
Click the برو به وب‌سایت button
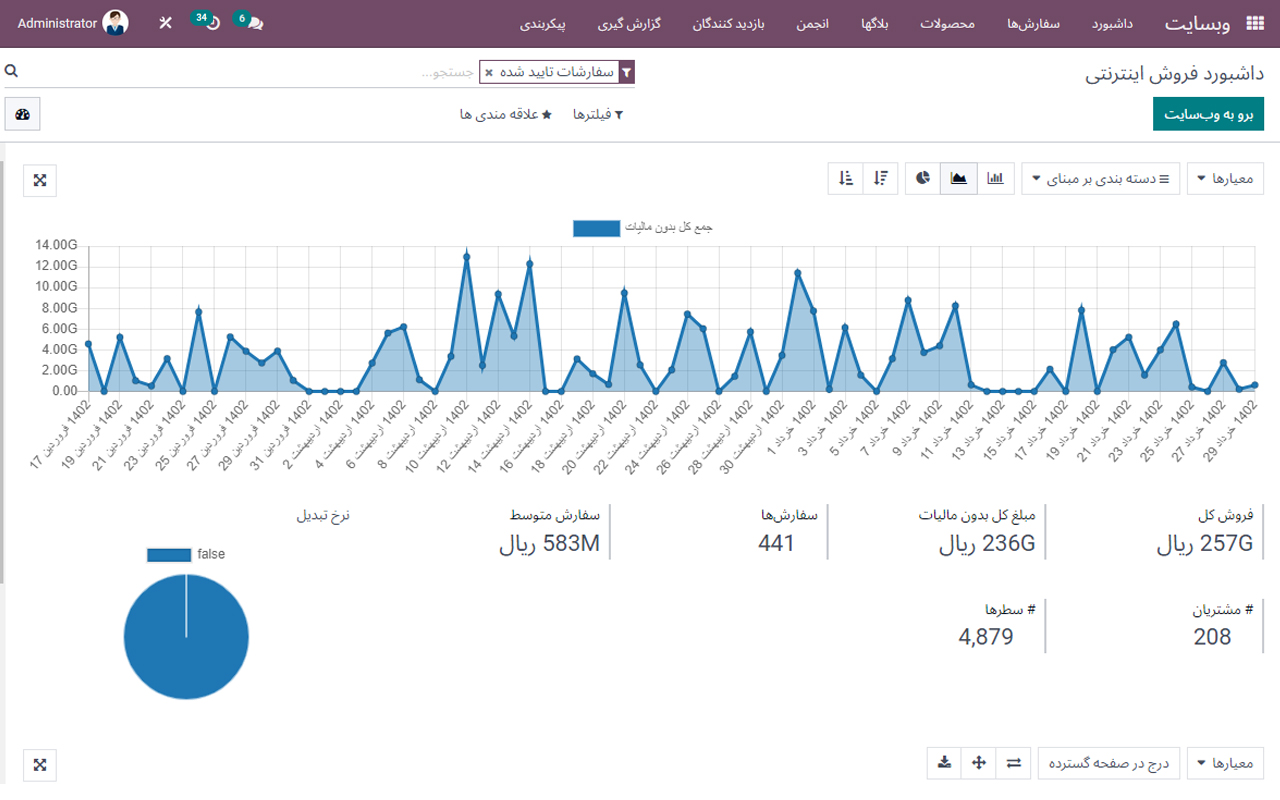(x=1208, y=113)
